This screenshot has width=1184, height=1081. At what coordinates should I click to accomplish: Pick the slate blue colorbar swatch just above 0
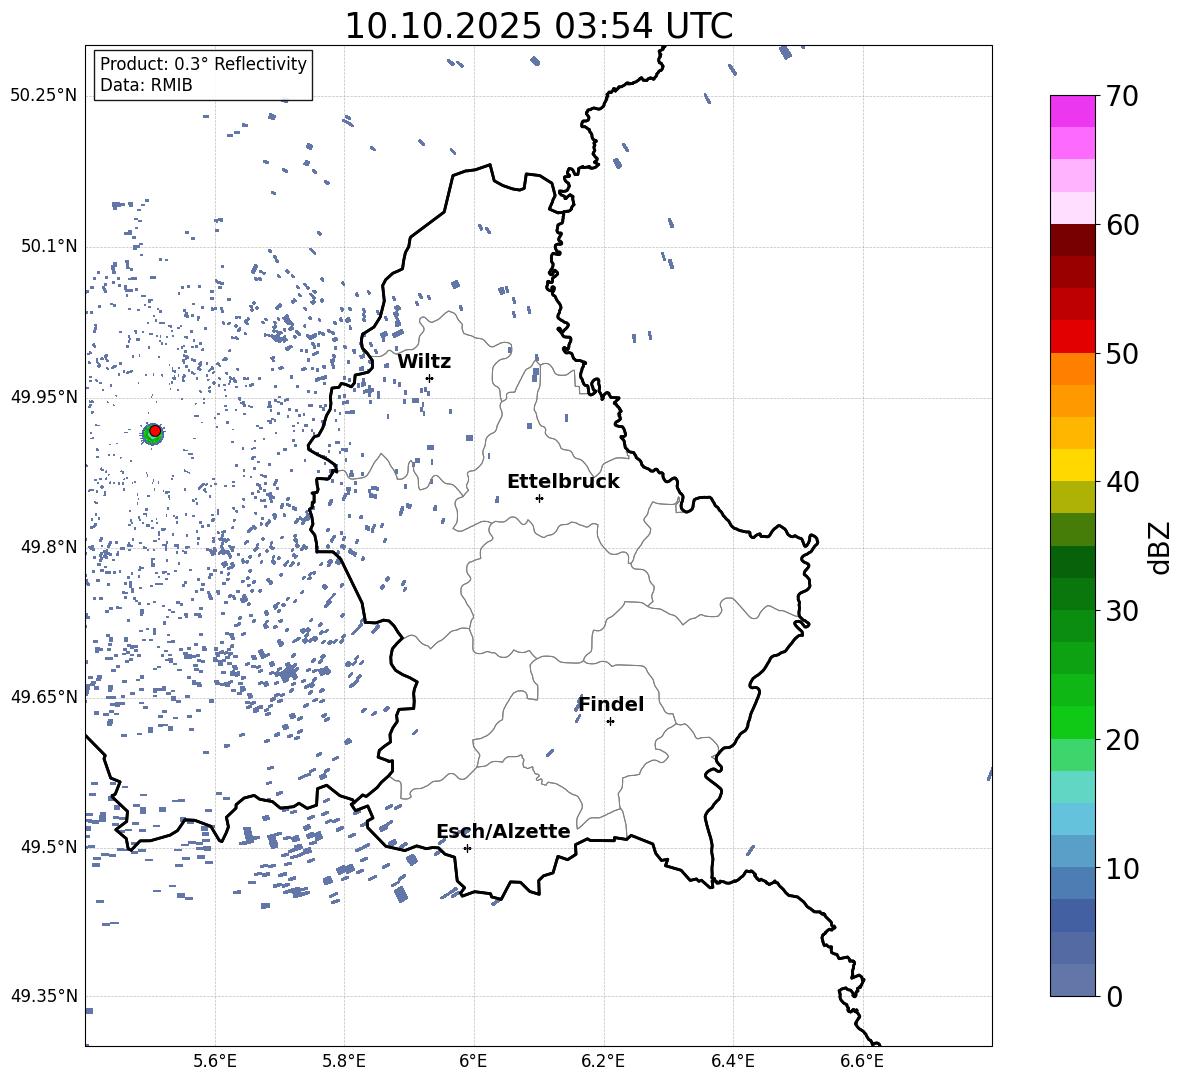click(x=1072, y=980)
